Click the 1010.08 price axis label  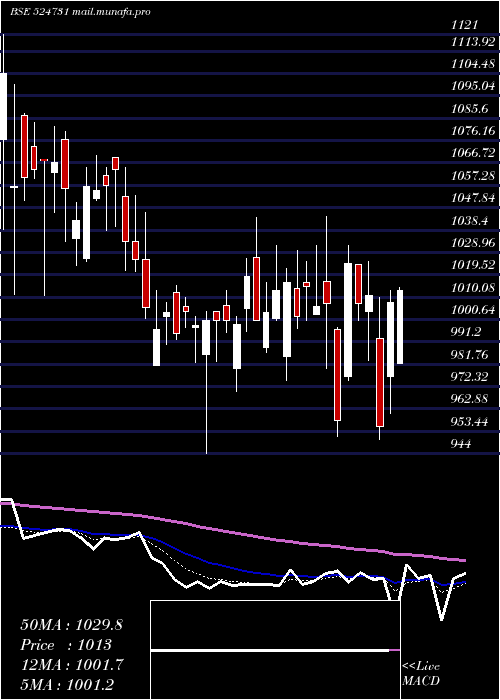click(x=473, y=288)
